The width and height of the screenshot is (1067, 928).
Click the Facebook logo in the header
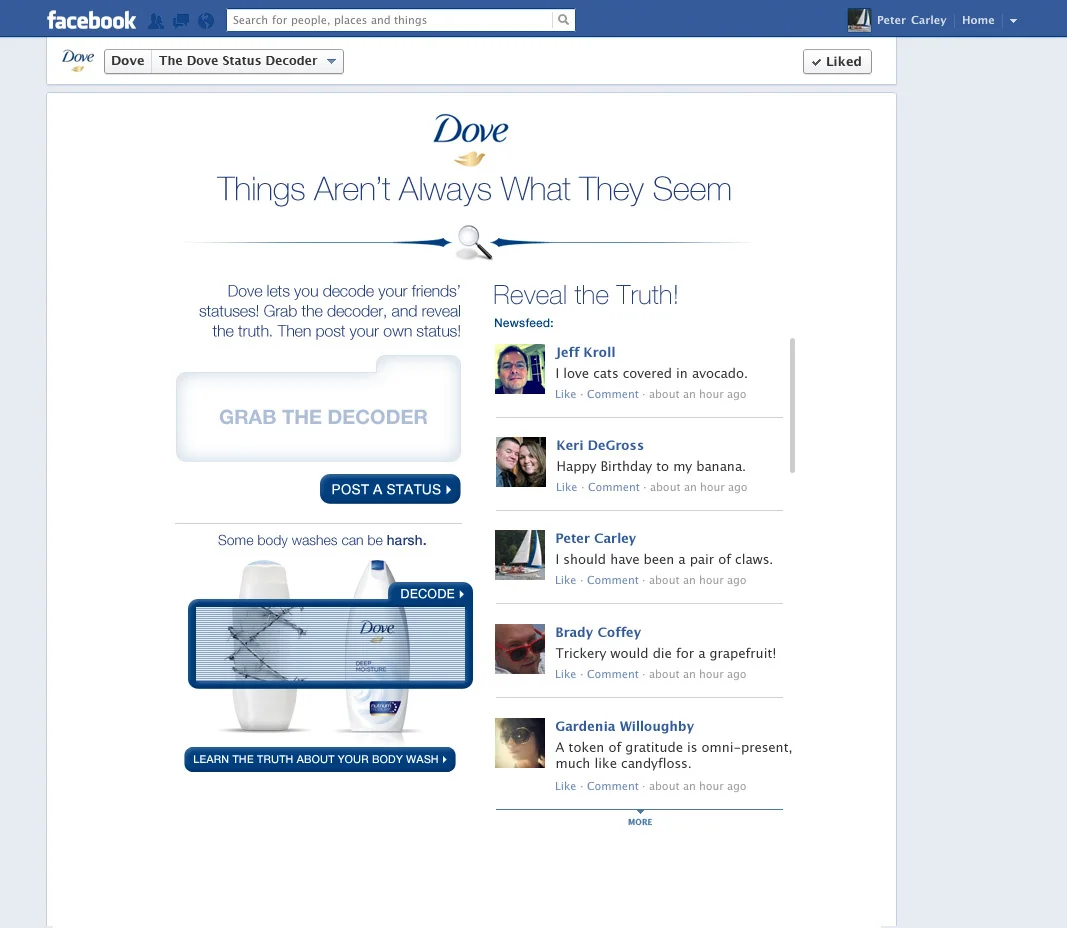pos(91,20)
